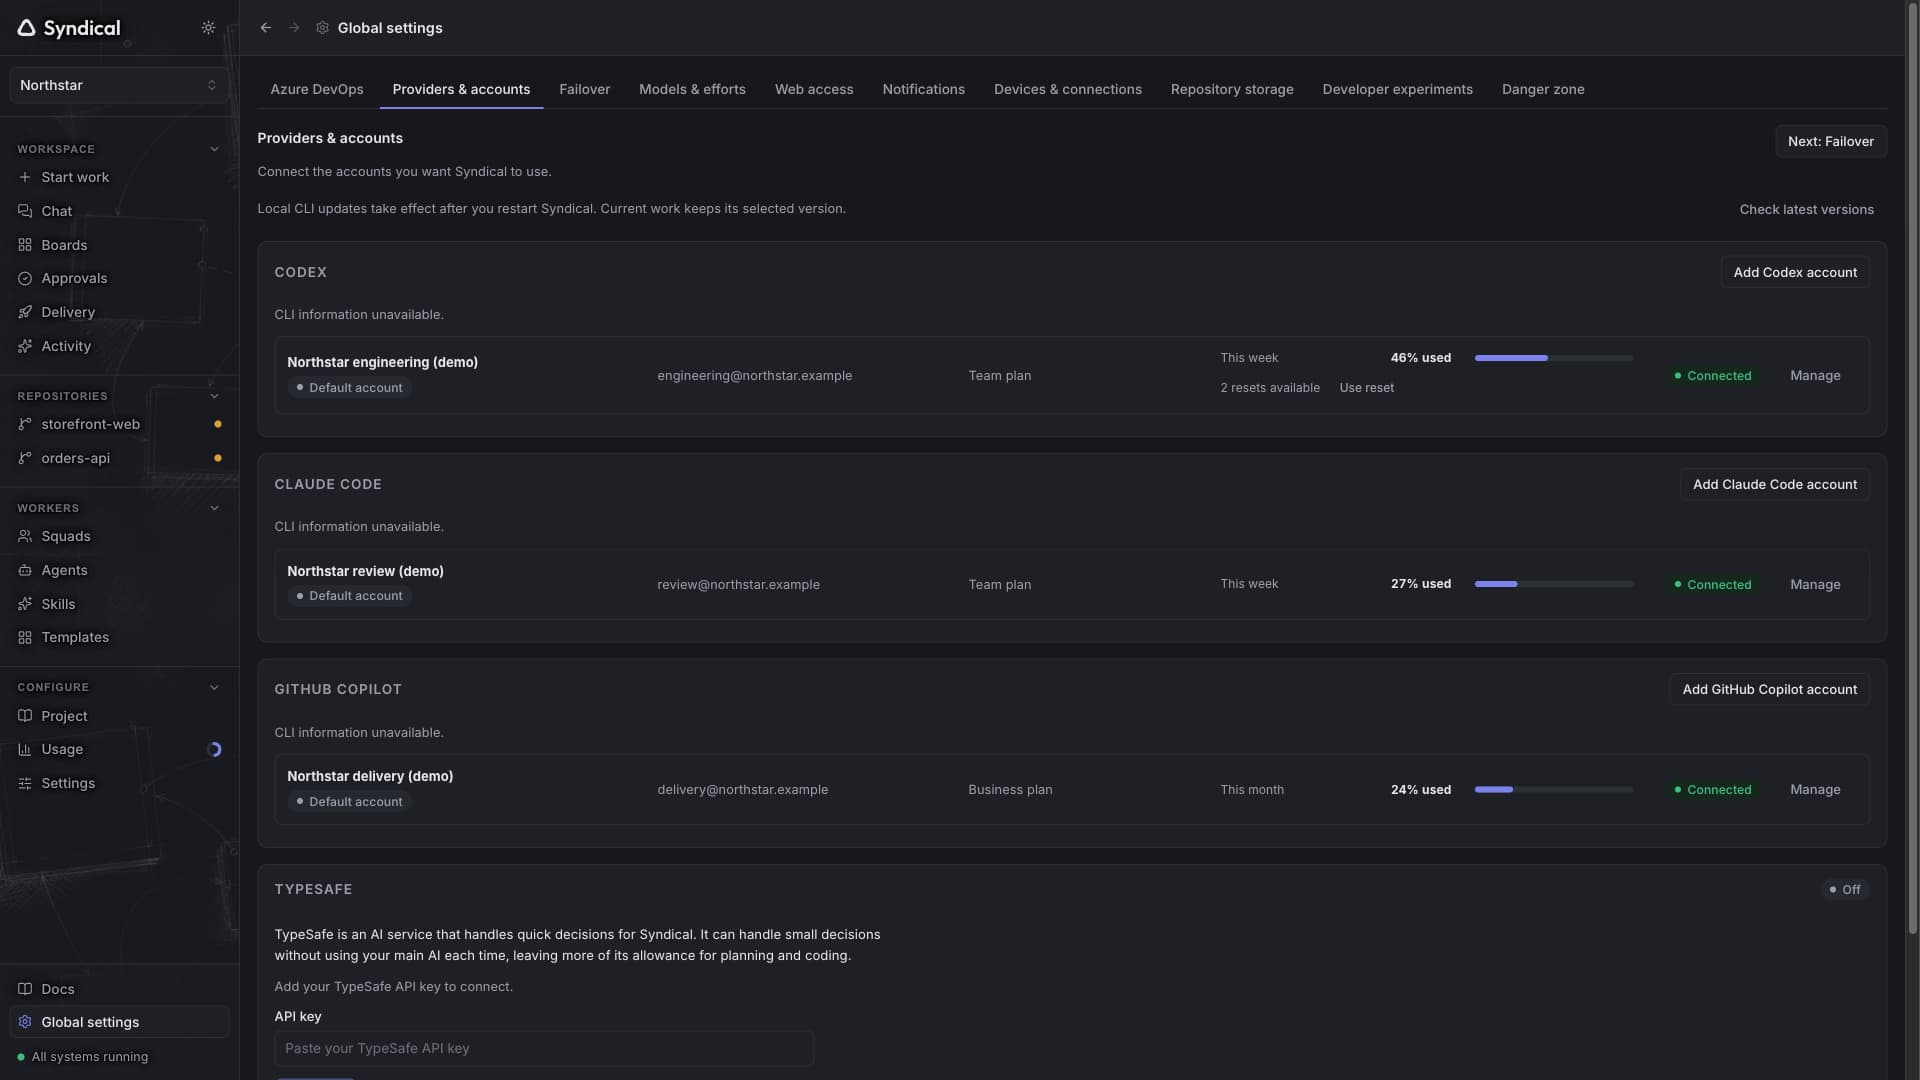
Task: Manage the Northstar review account
Action: (x=1815, y=584)
